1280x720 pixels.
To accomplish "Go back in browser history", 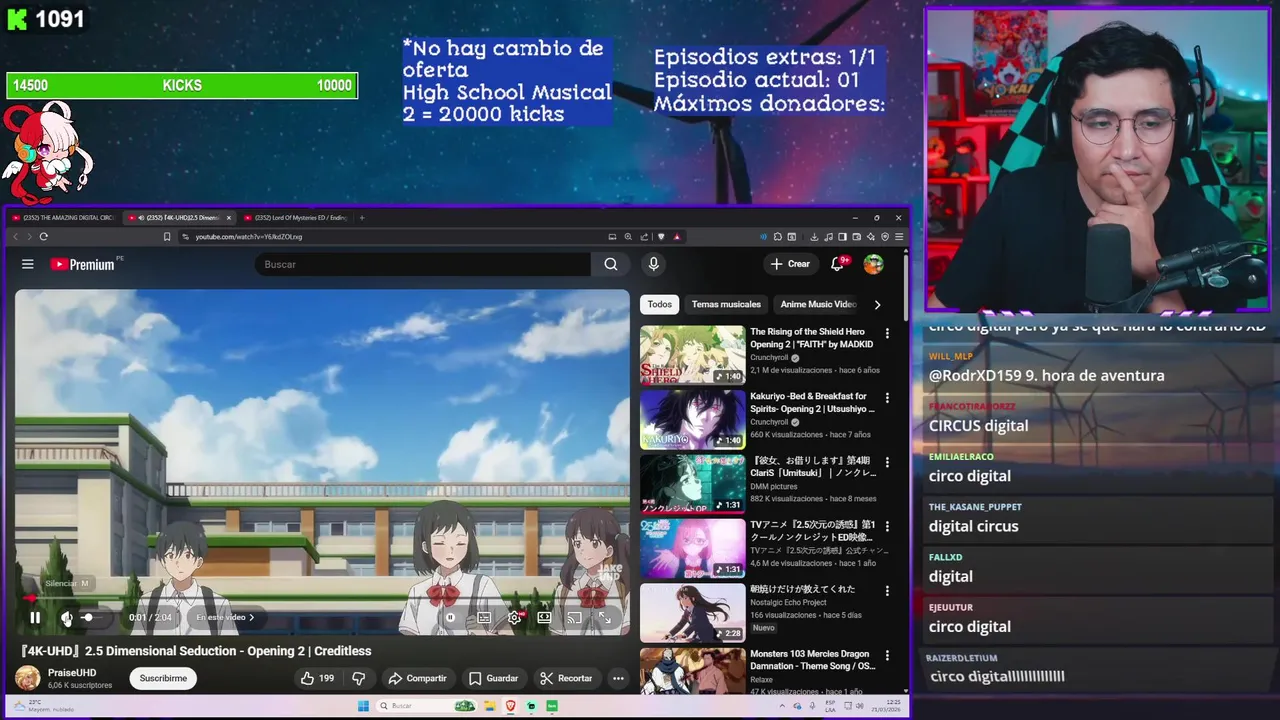I will [x=15, y=237].
